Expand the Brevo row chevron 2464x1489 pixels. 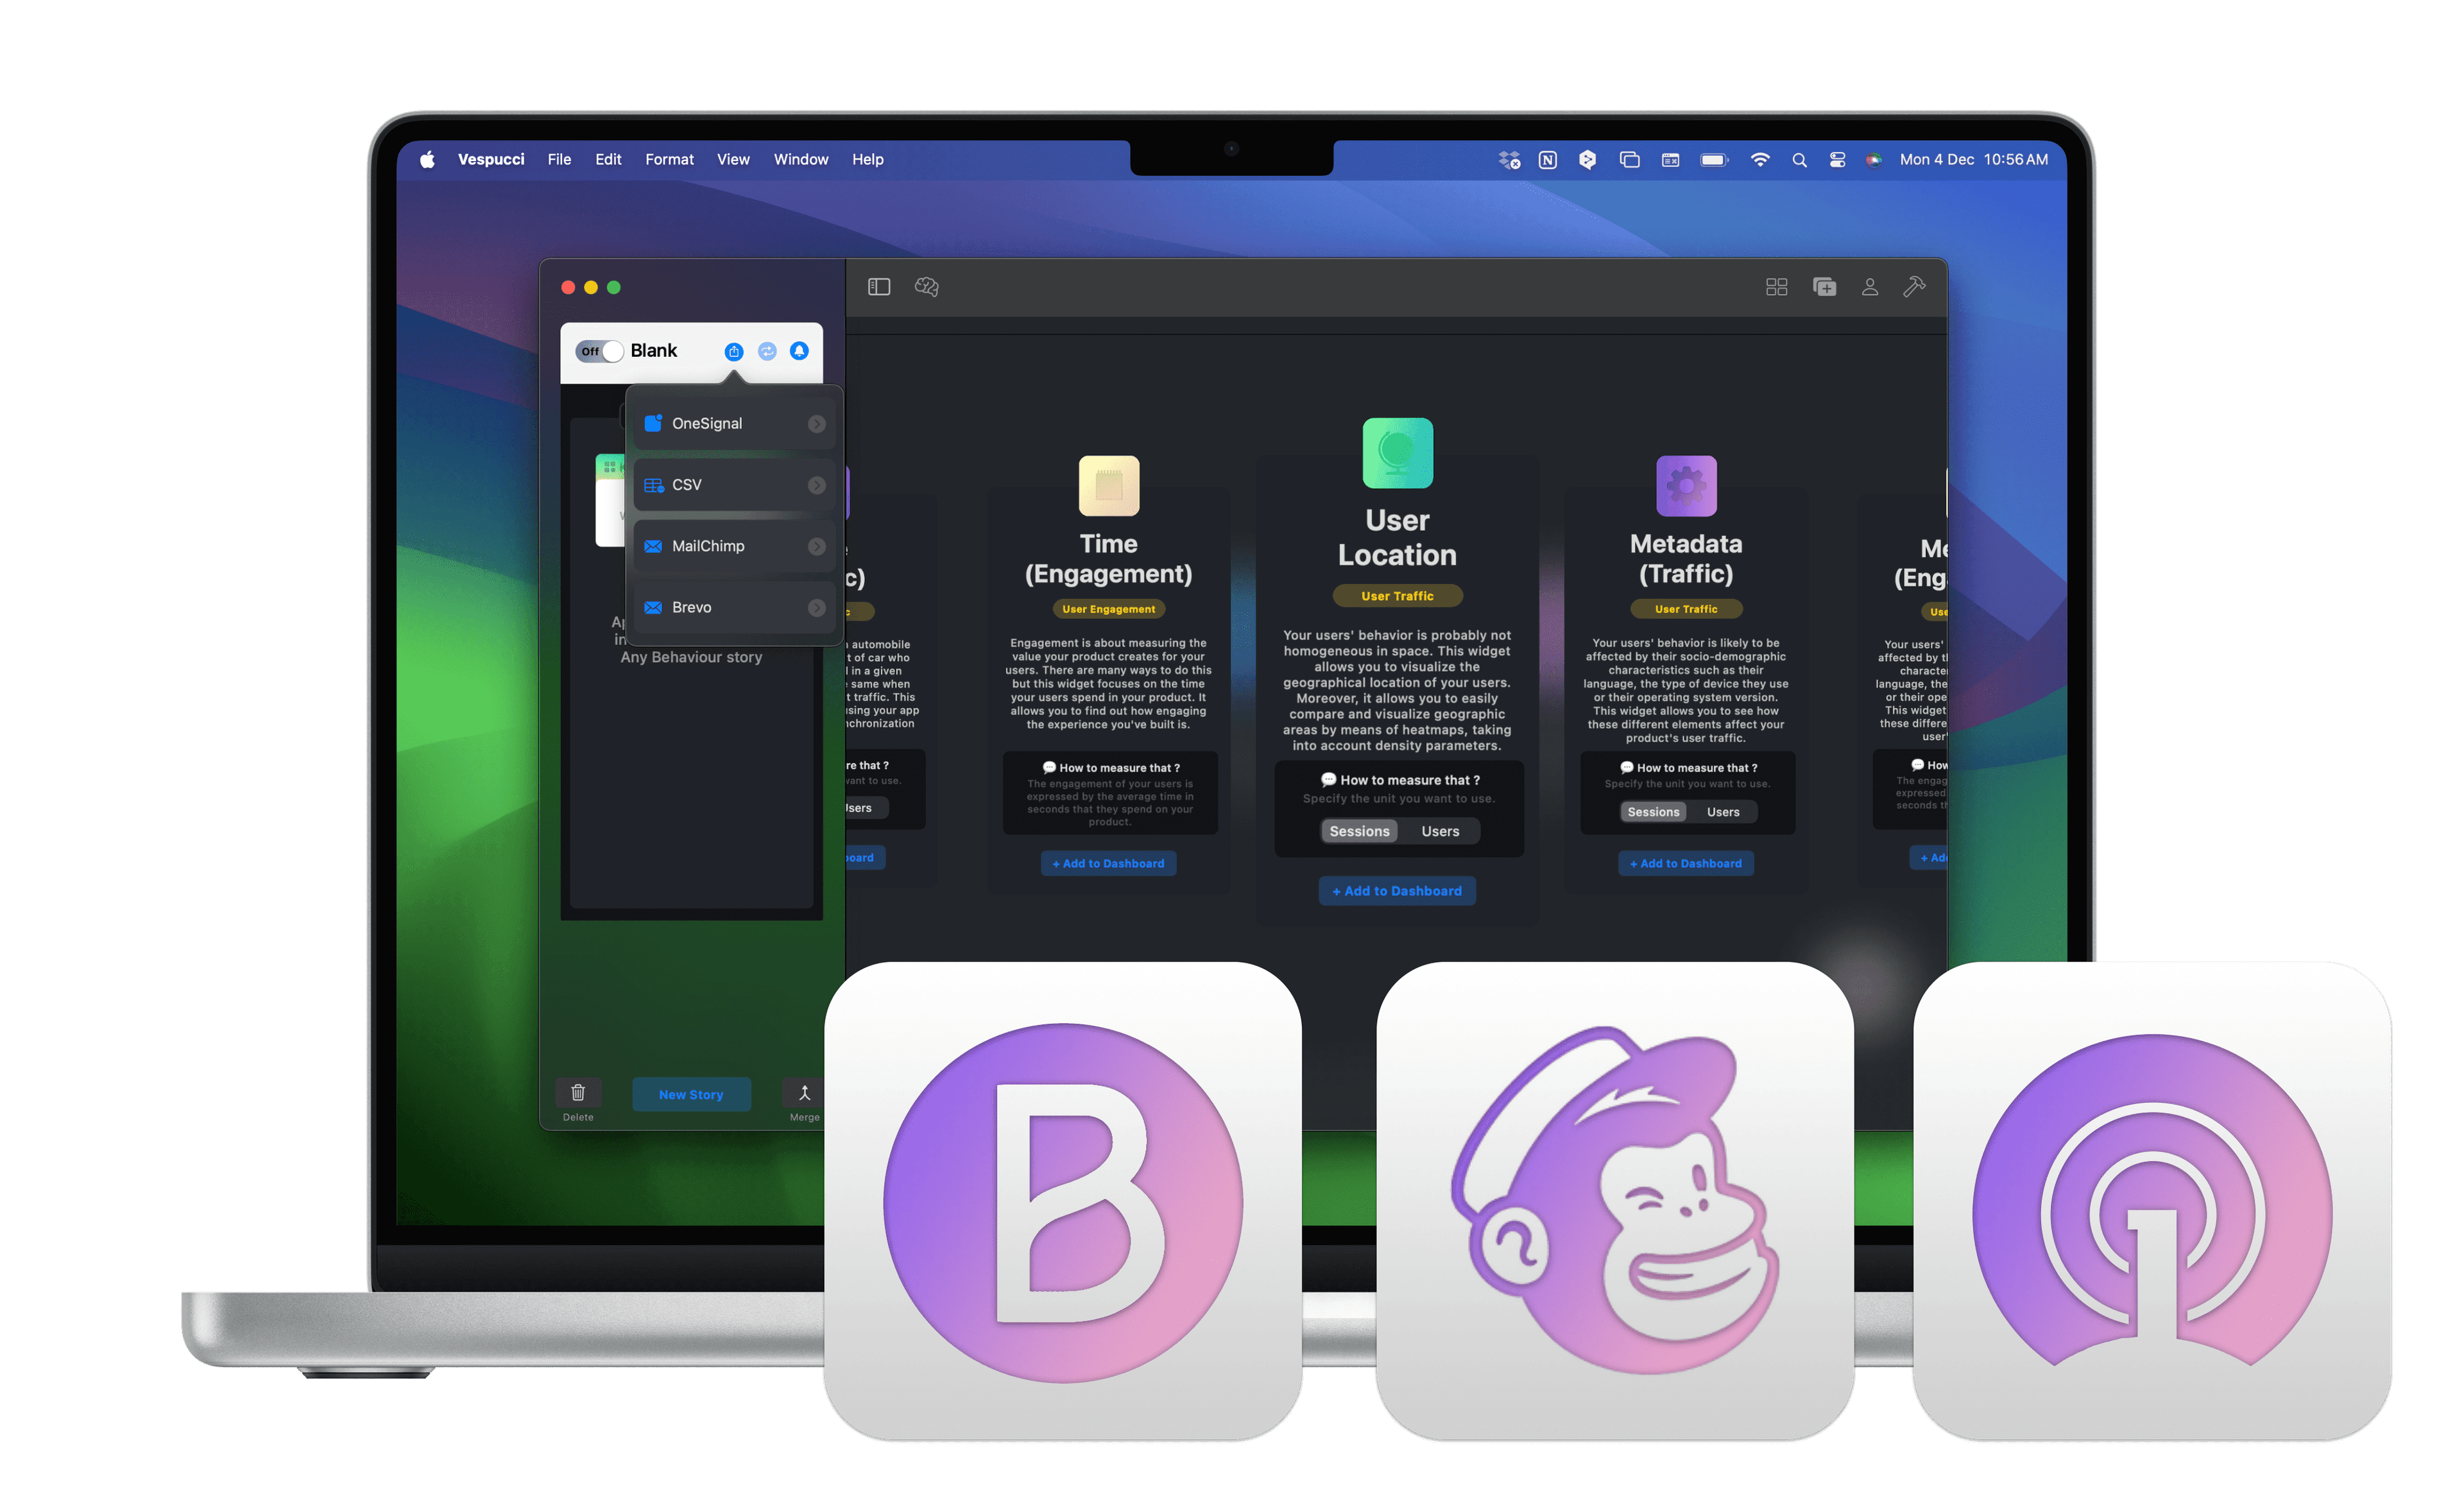point(817,608)
